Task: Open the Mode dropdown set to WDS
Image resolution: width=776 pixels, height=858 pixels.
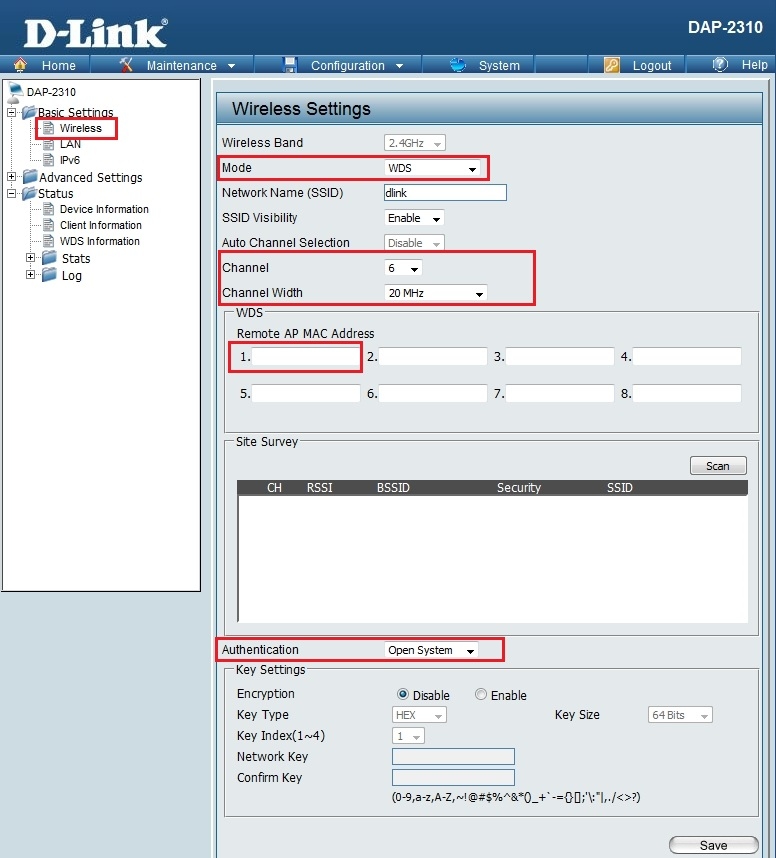Action: click(432, 169)
